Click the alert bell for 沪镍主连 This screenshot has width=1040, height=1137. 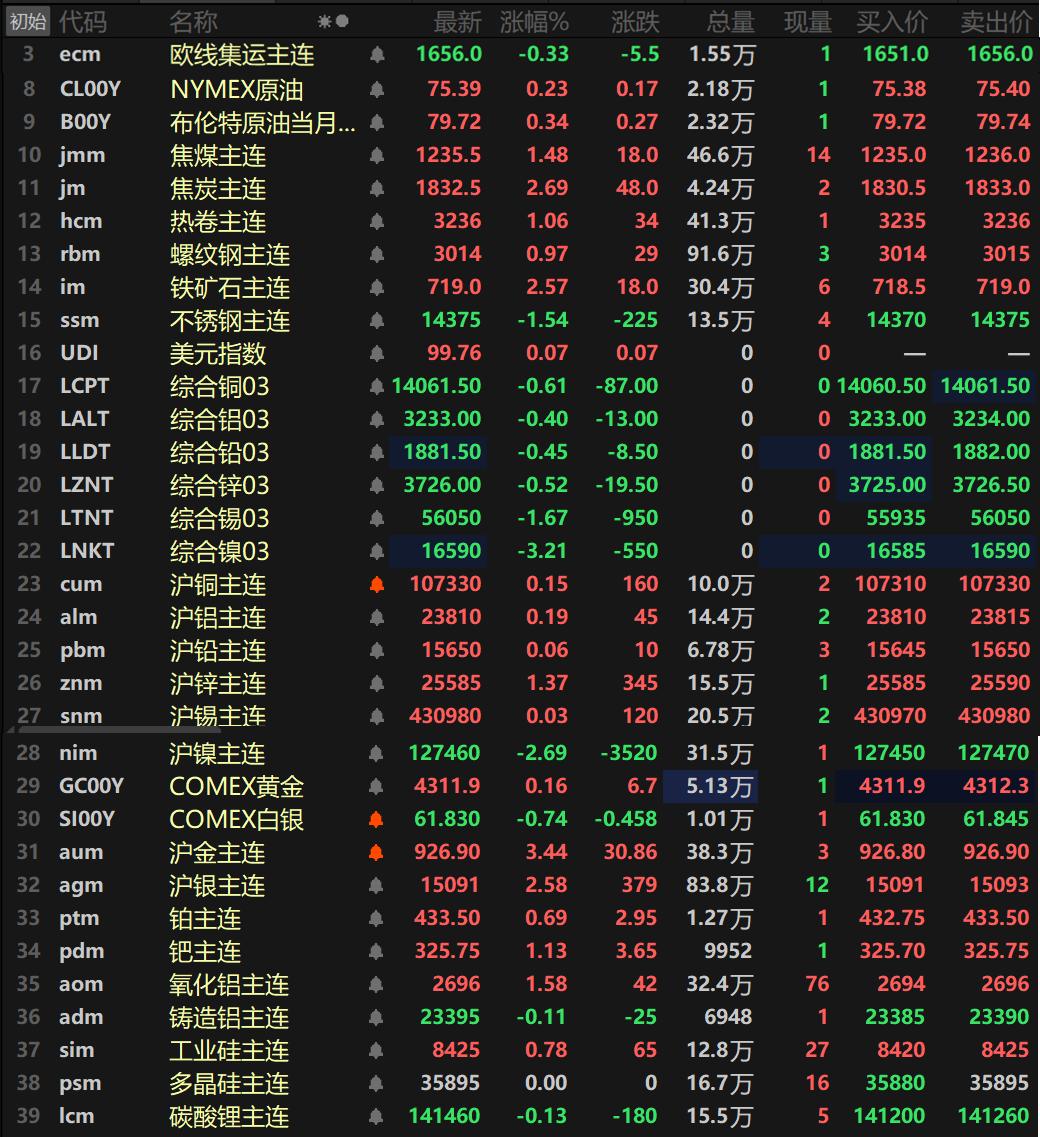(376, 753)
